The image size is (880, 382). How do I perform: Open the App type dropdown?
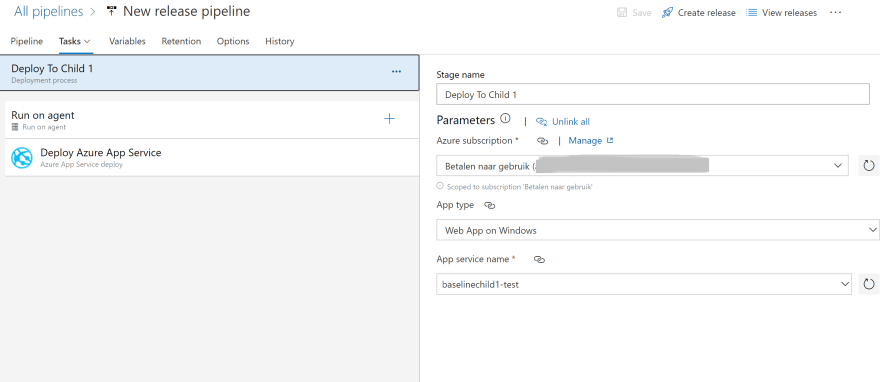pyautogui.click(x=658, y=230)
